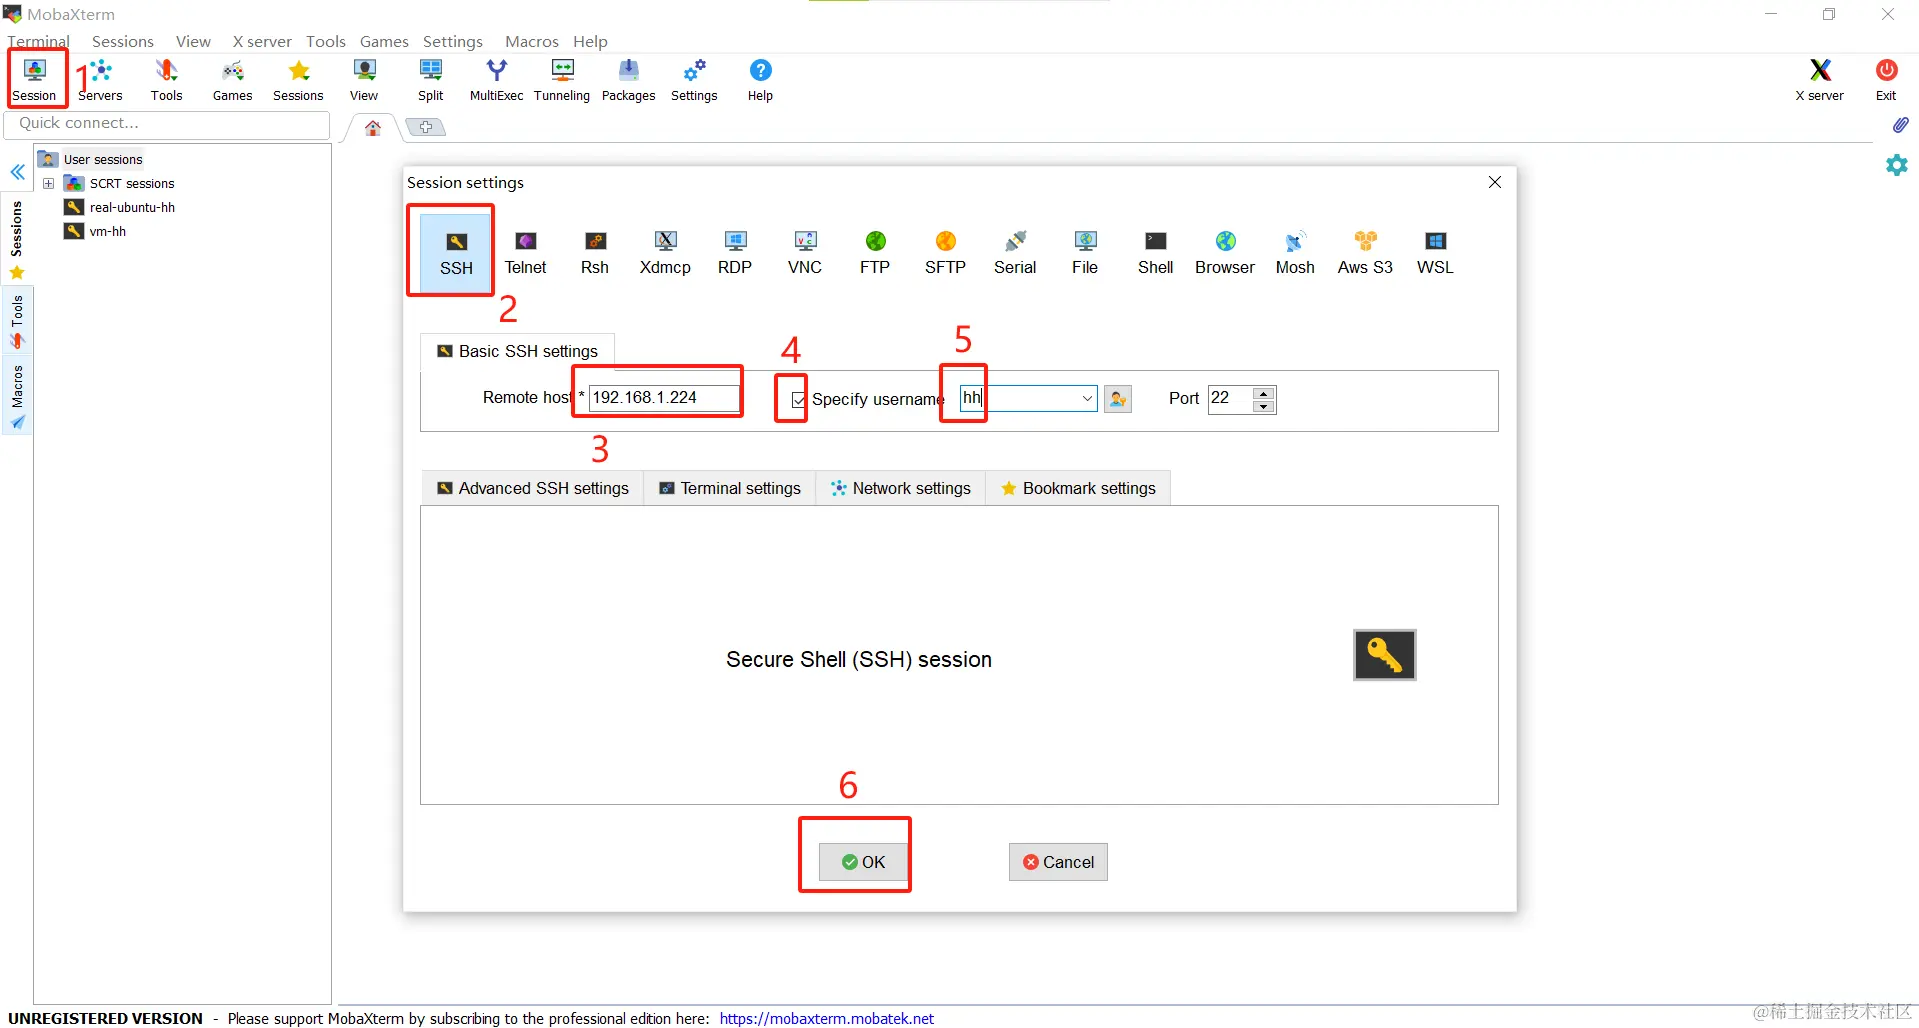Select the SSH session type
This screenshot has width=1919, height=1028.
pyautogui.click(x=456, y=253)
